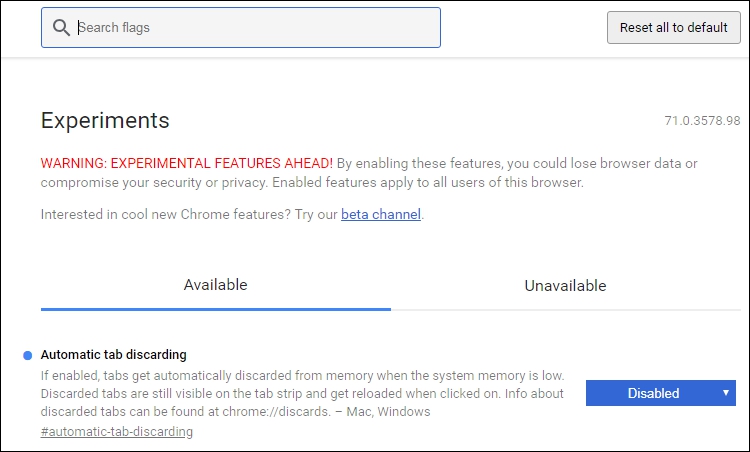Click the Interested in cool new Chrome features text
Screen dimensions: 750x452
click(x=165, y=214)
